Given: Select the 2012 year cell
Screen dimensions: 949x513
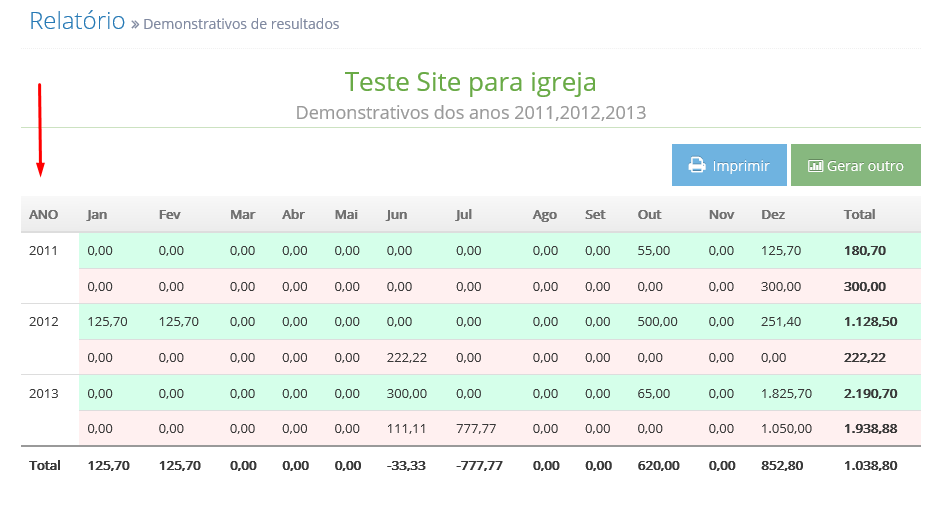Looking at the screenshot, I should (x=44, y=322).
